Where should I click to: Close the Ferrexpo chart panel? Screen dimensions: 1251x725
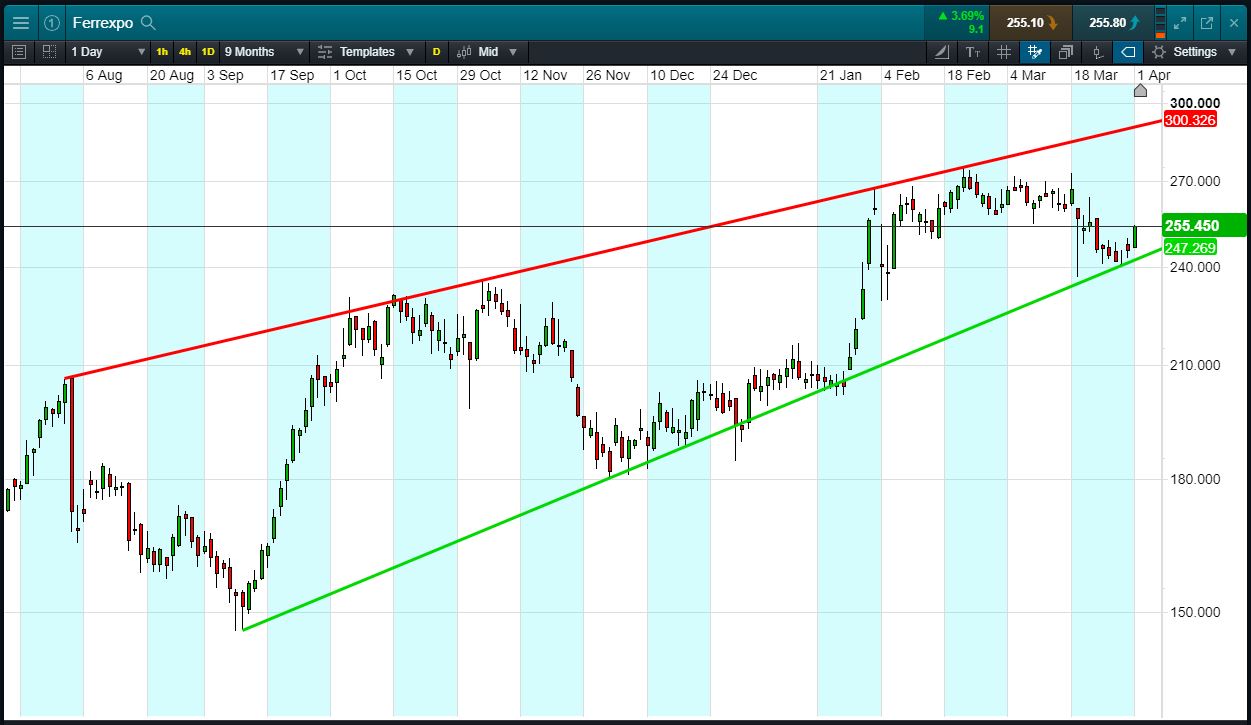click(x=1233, y=22)
